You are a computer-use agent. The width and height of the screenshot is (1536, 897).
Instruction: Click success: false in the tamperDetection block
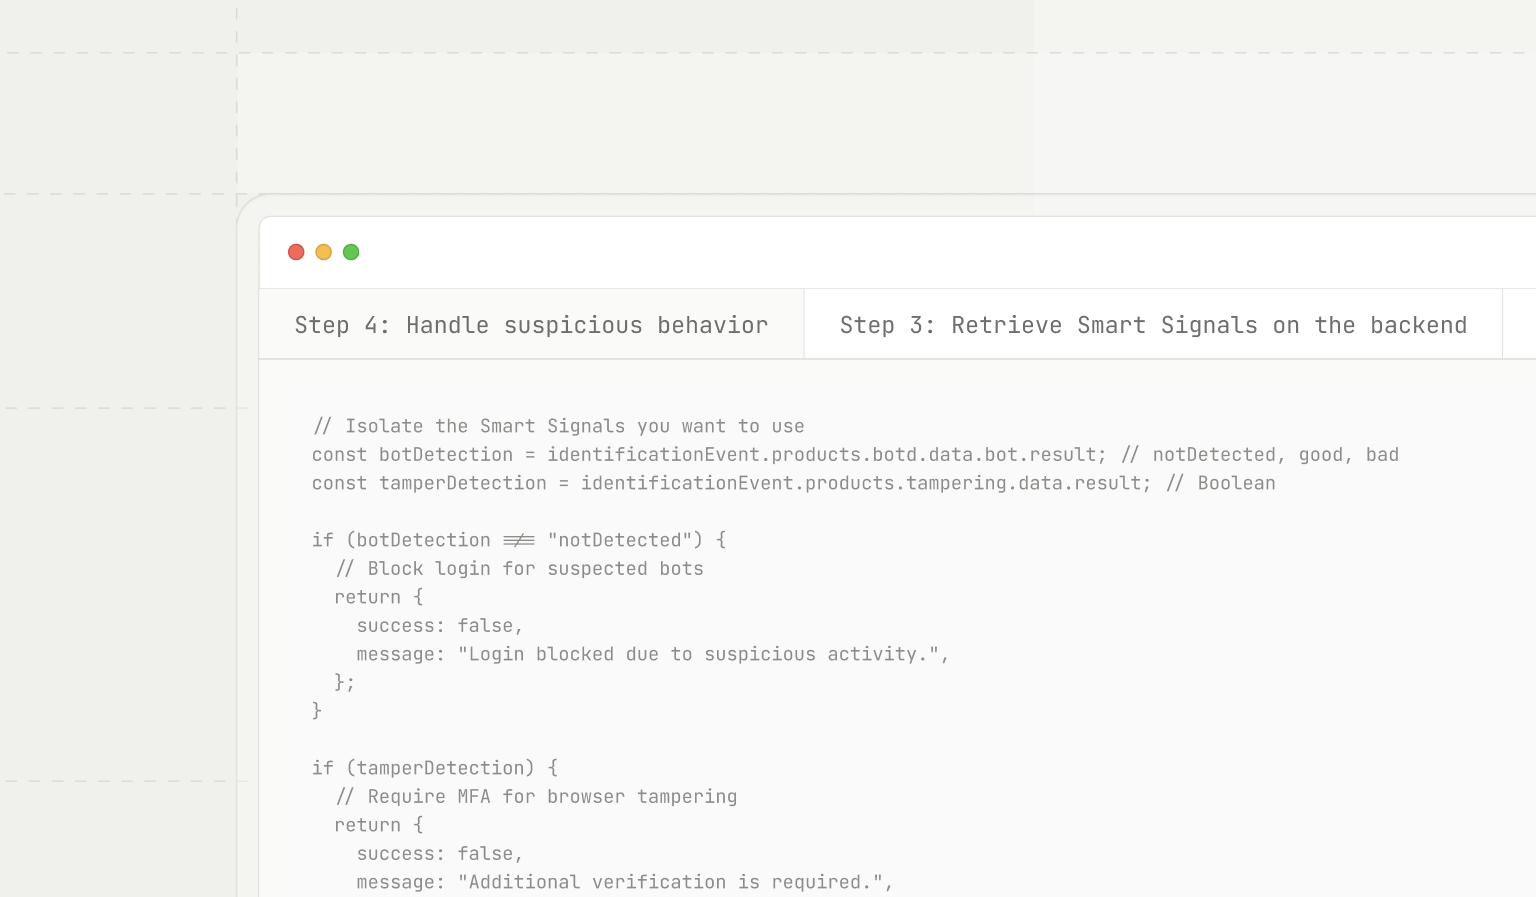tap(439, 854)
